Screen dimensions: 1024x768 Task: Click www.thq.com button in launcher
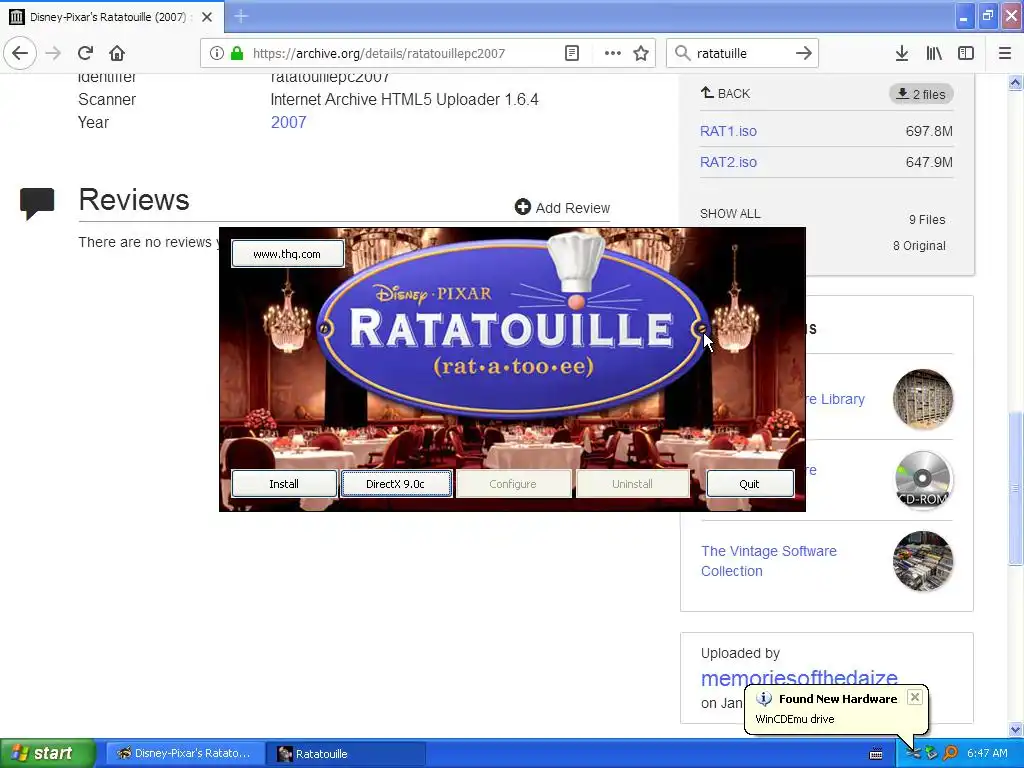[287, 254]
